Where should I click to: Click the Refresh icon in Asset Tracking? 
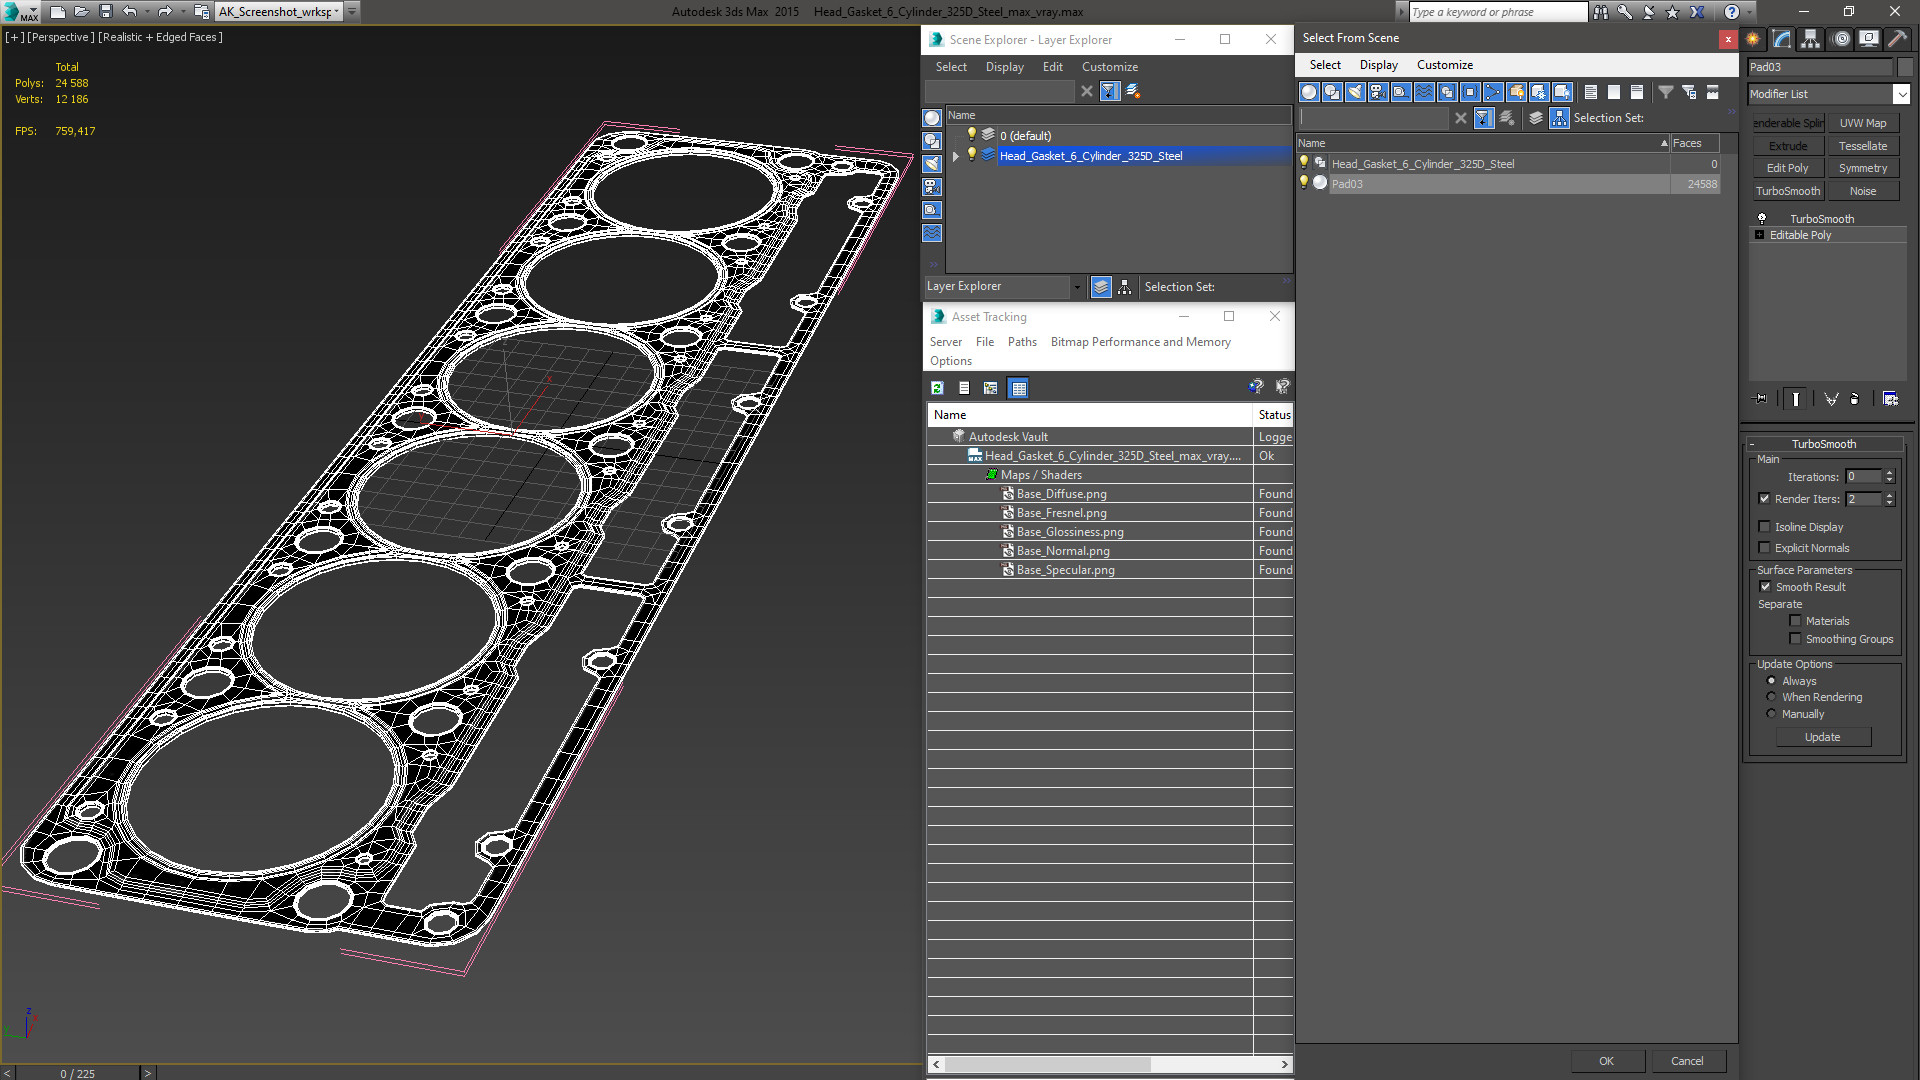pyautogui.click(x=937, y=388)
